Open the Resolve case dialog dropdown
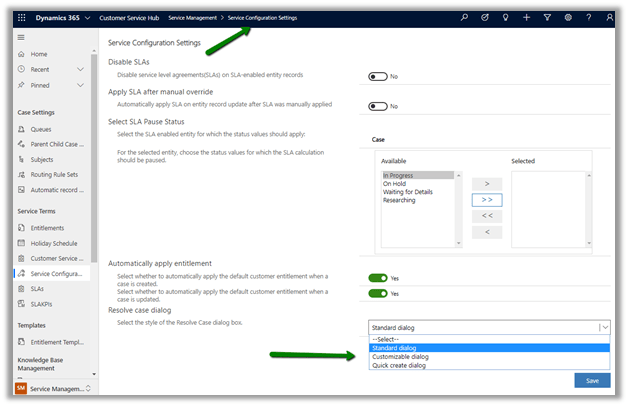This screenshot has width=628, height=406. pos(489,328)
